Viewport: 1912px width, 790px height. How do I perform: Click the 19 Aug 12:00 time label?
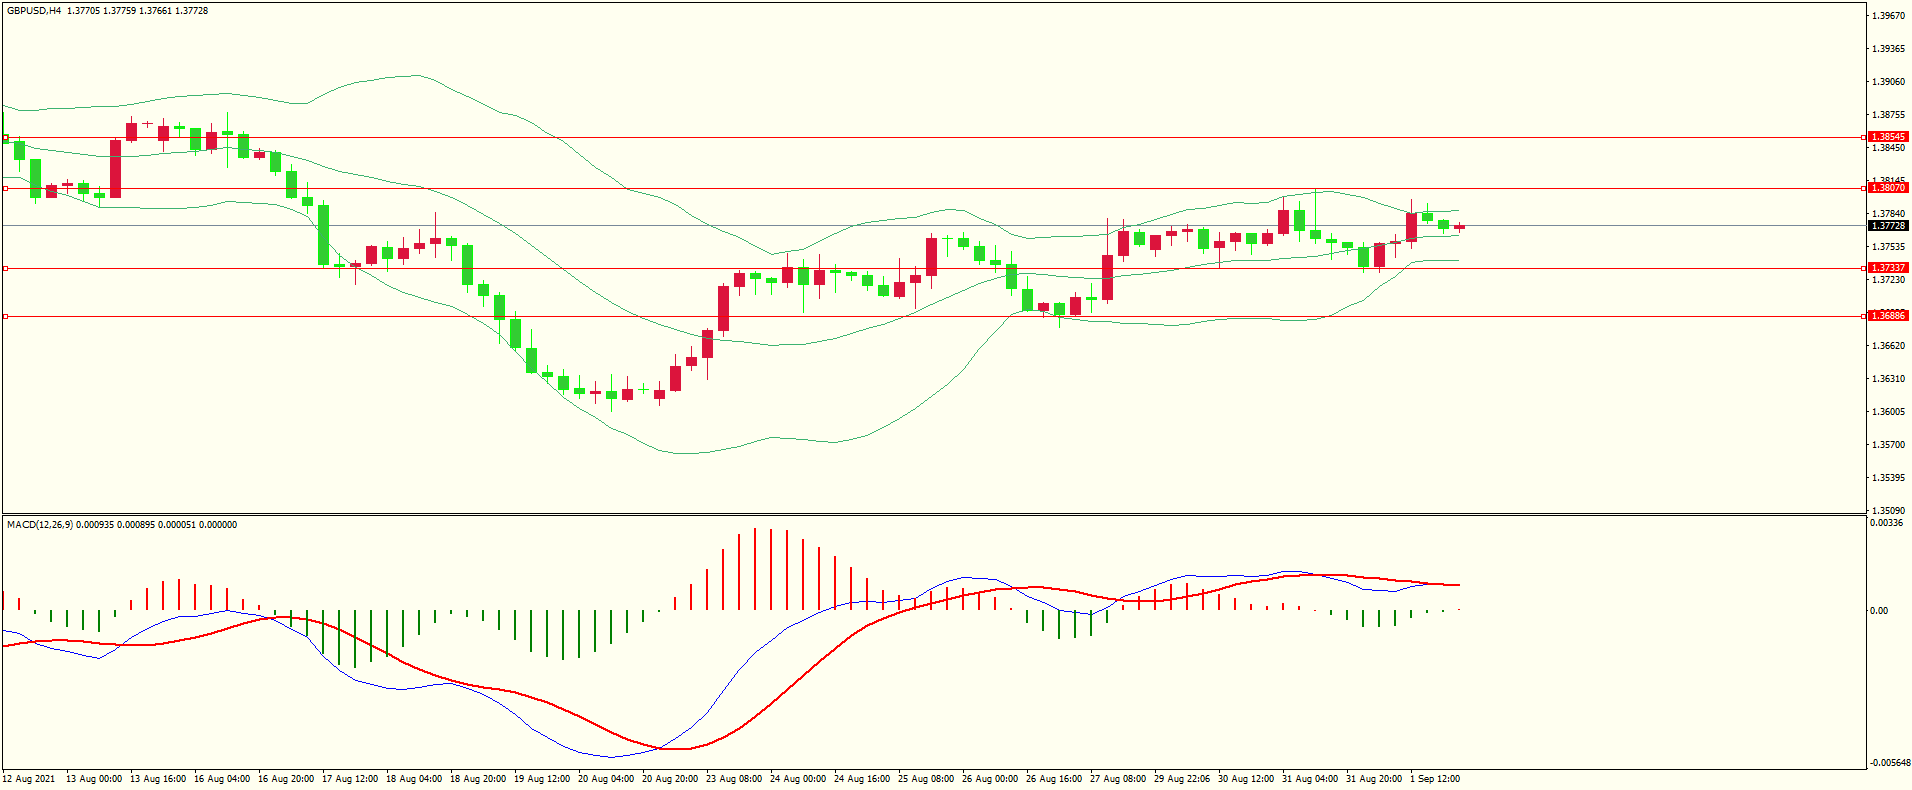[542, 779]
